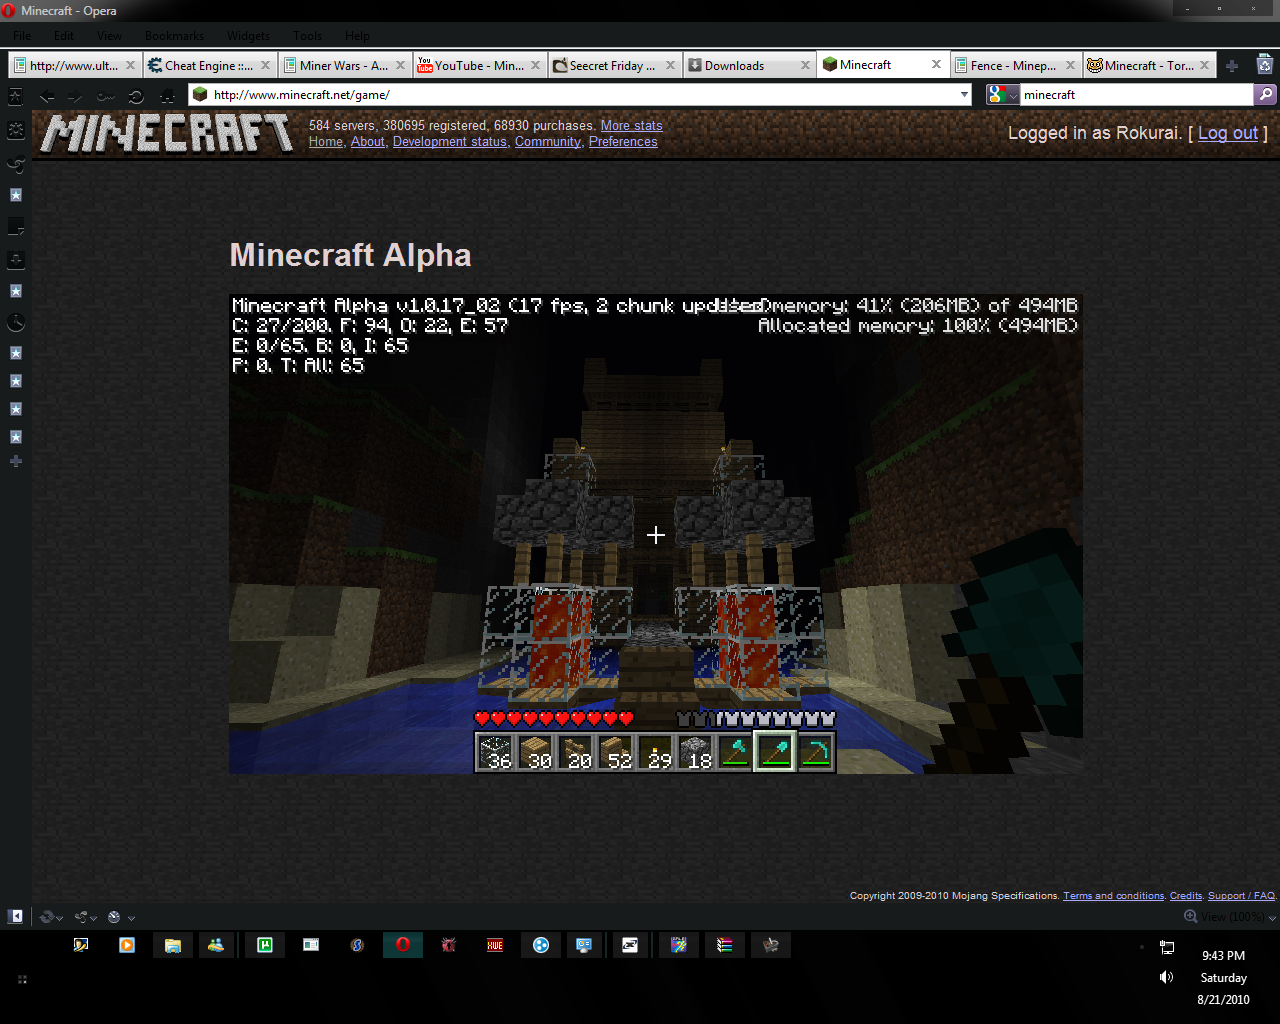This screenshot has height=1024, width=1280.
Task: Focus the minecraft search input field
Action: [x=1137, y=95]
